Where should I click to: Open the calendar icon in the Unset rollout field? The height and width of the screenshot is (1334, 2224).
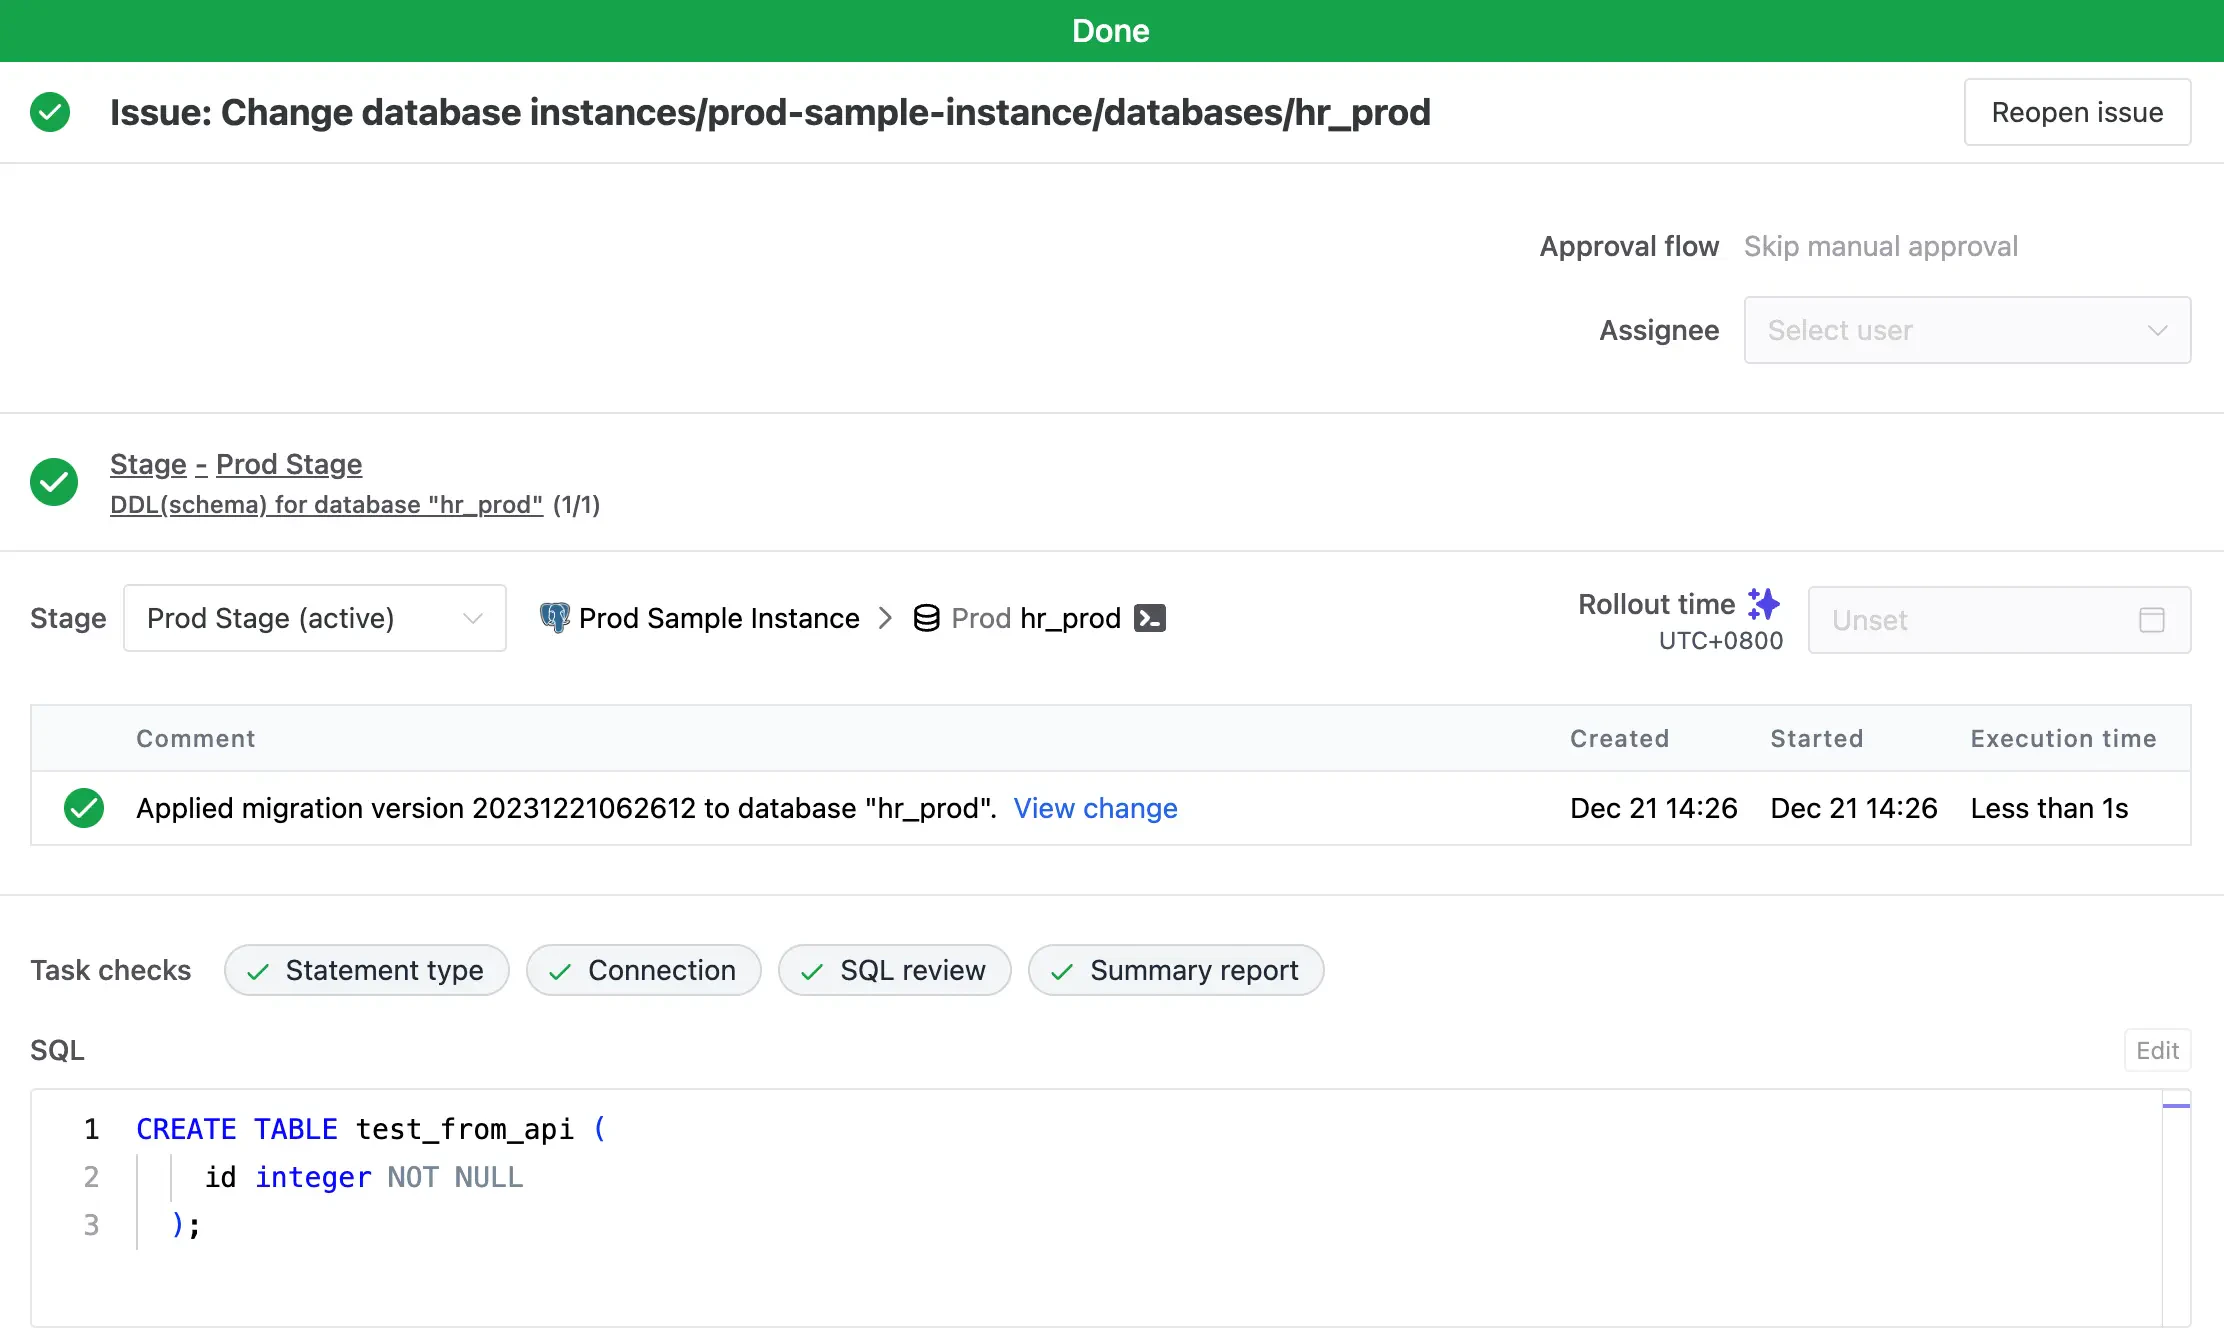click(2152, 620)
